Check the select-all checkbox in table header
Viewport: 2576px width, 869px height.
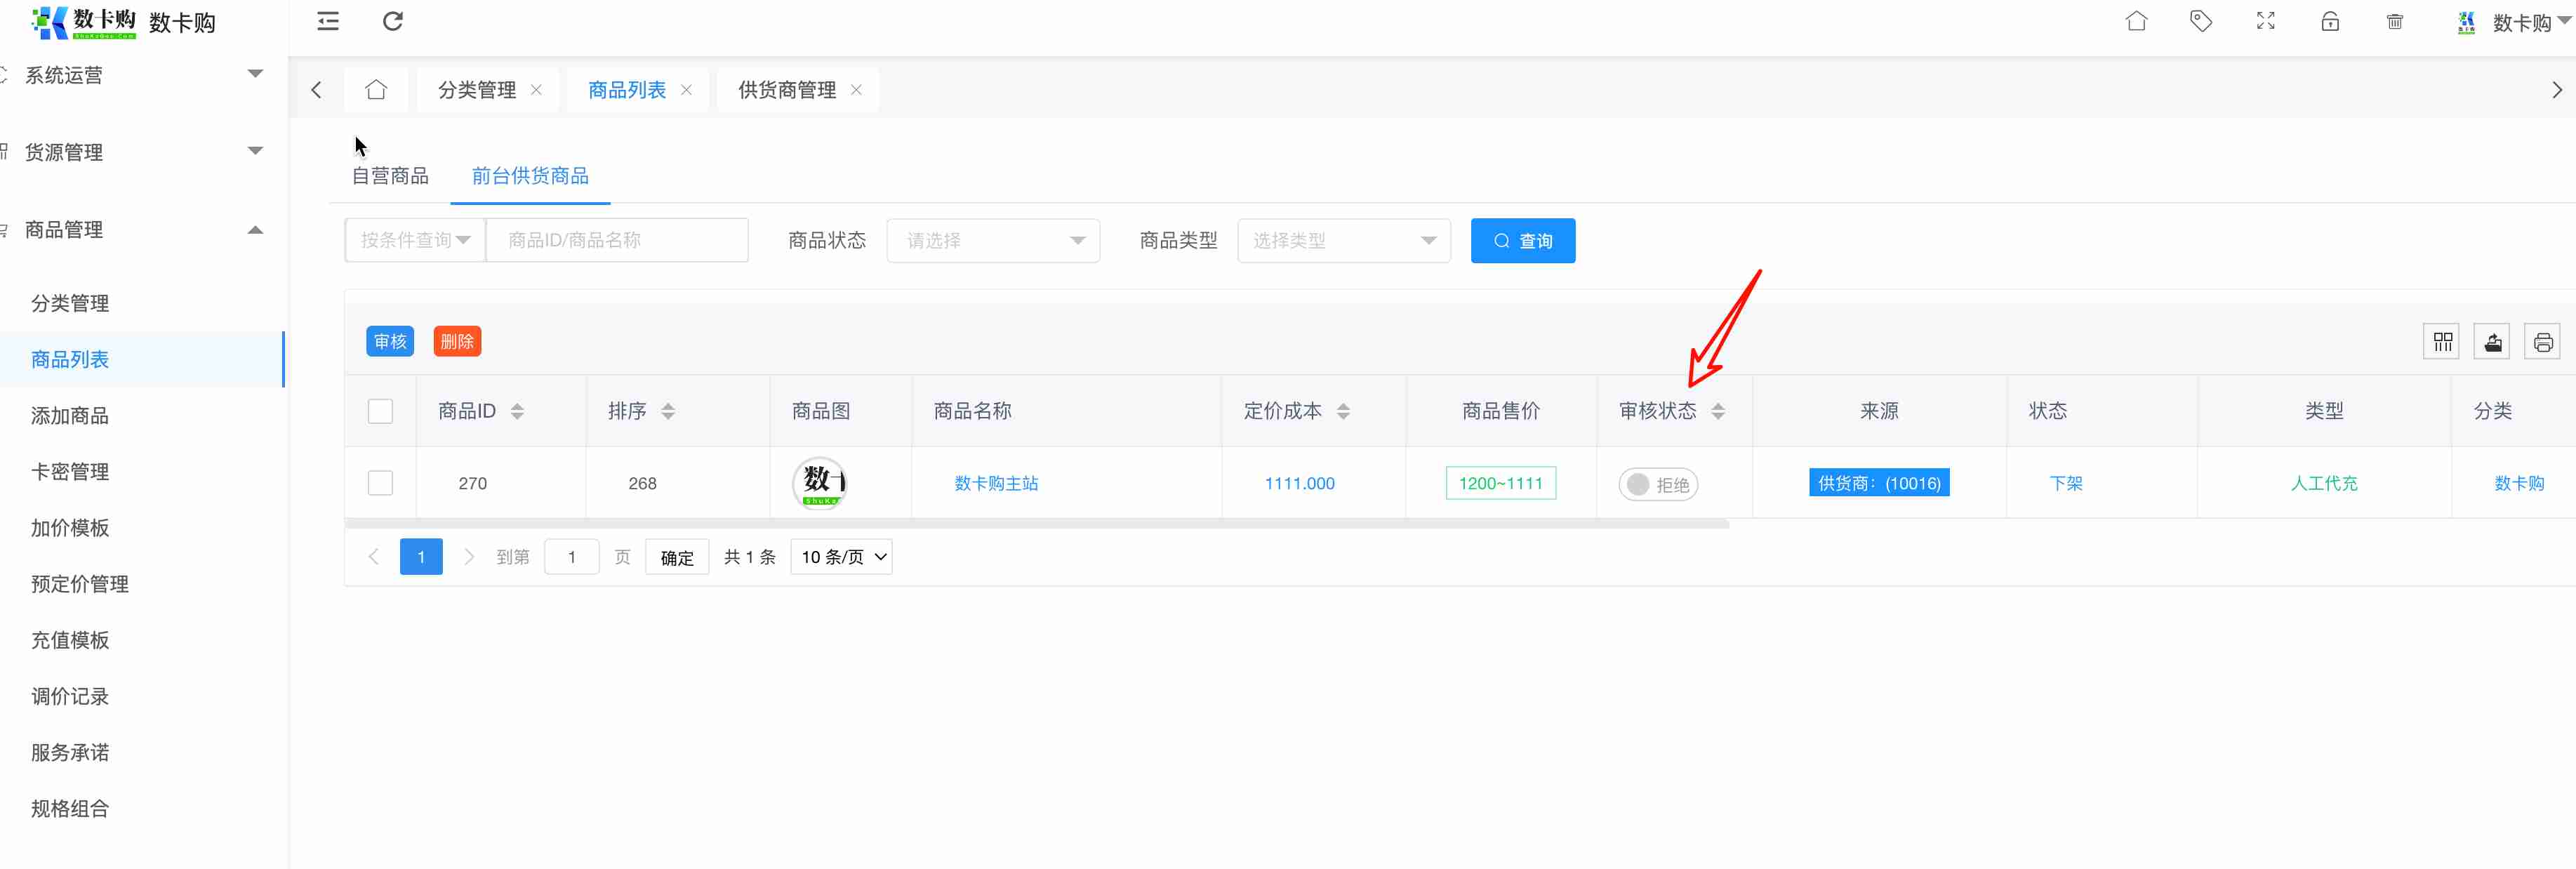coord(380,411)
